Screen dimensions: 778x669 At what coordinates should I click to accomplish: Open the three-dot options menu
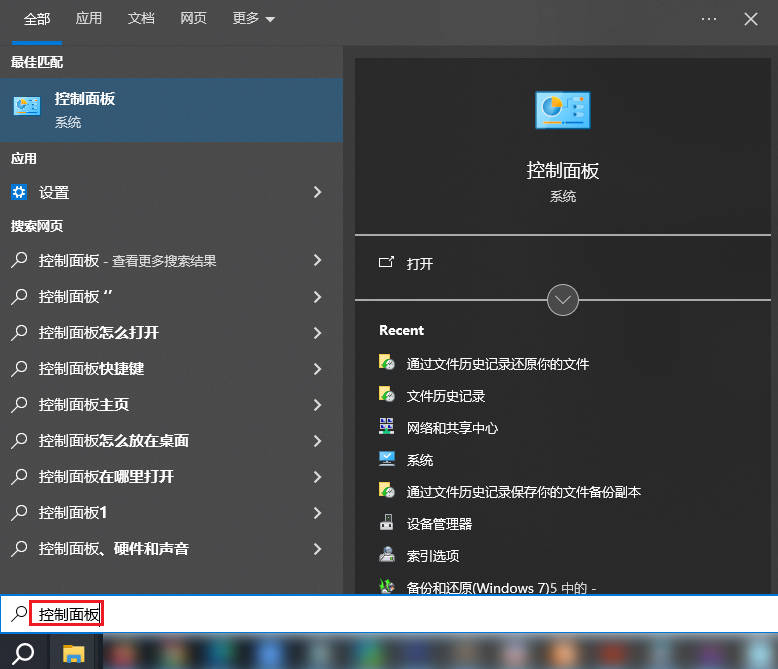(709, 19)
